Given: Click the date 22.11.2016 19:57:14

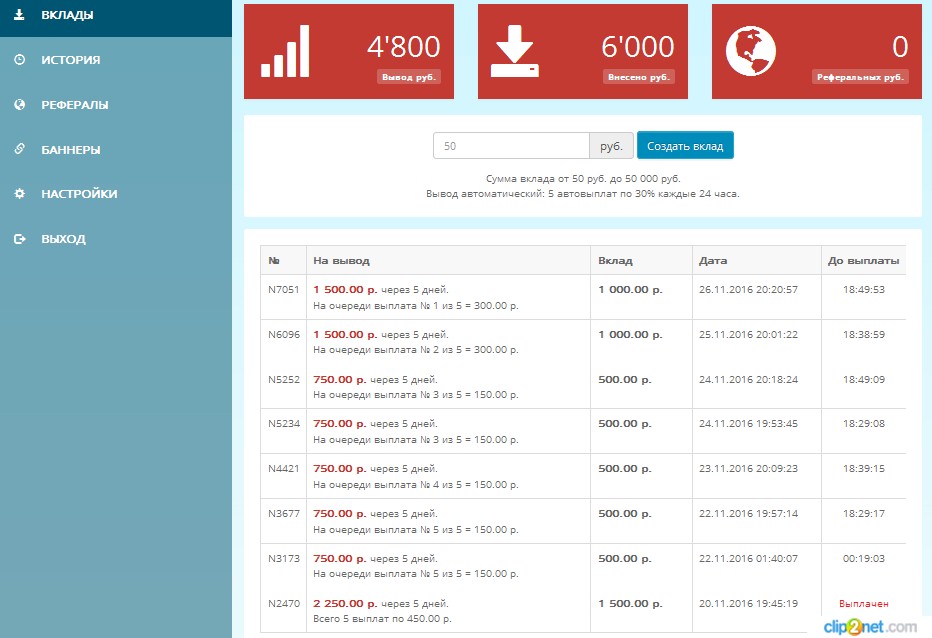Looking at the screenshot, I should tap(748, 513).
